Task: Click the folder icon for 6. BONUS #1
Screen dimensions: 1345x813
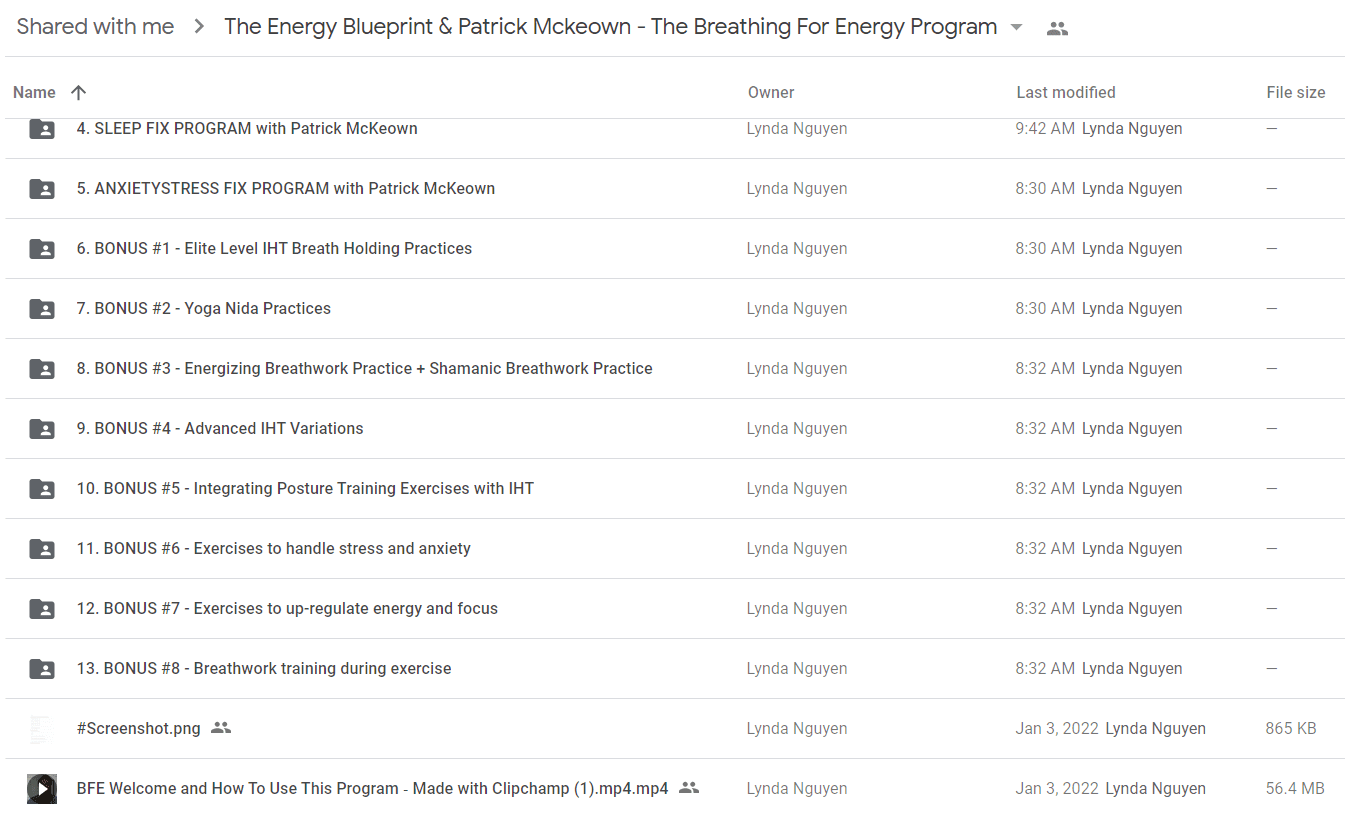Action: tap(42, 248)
